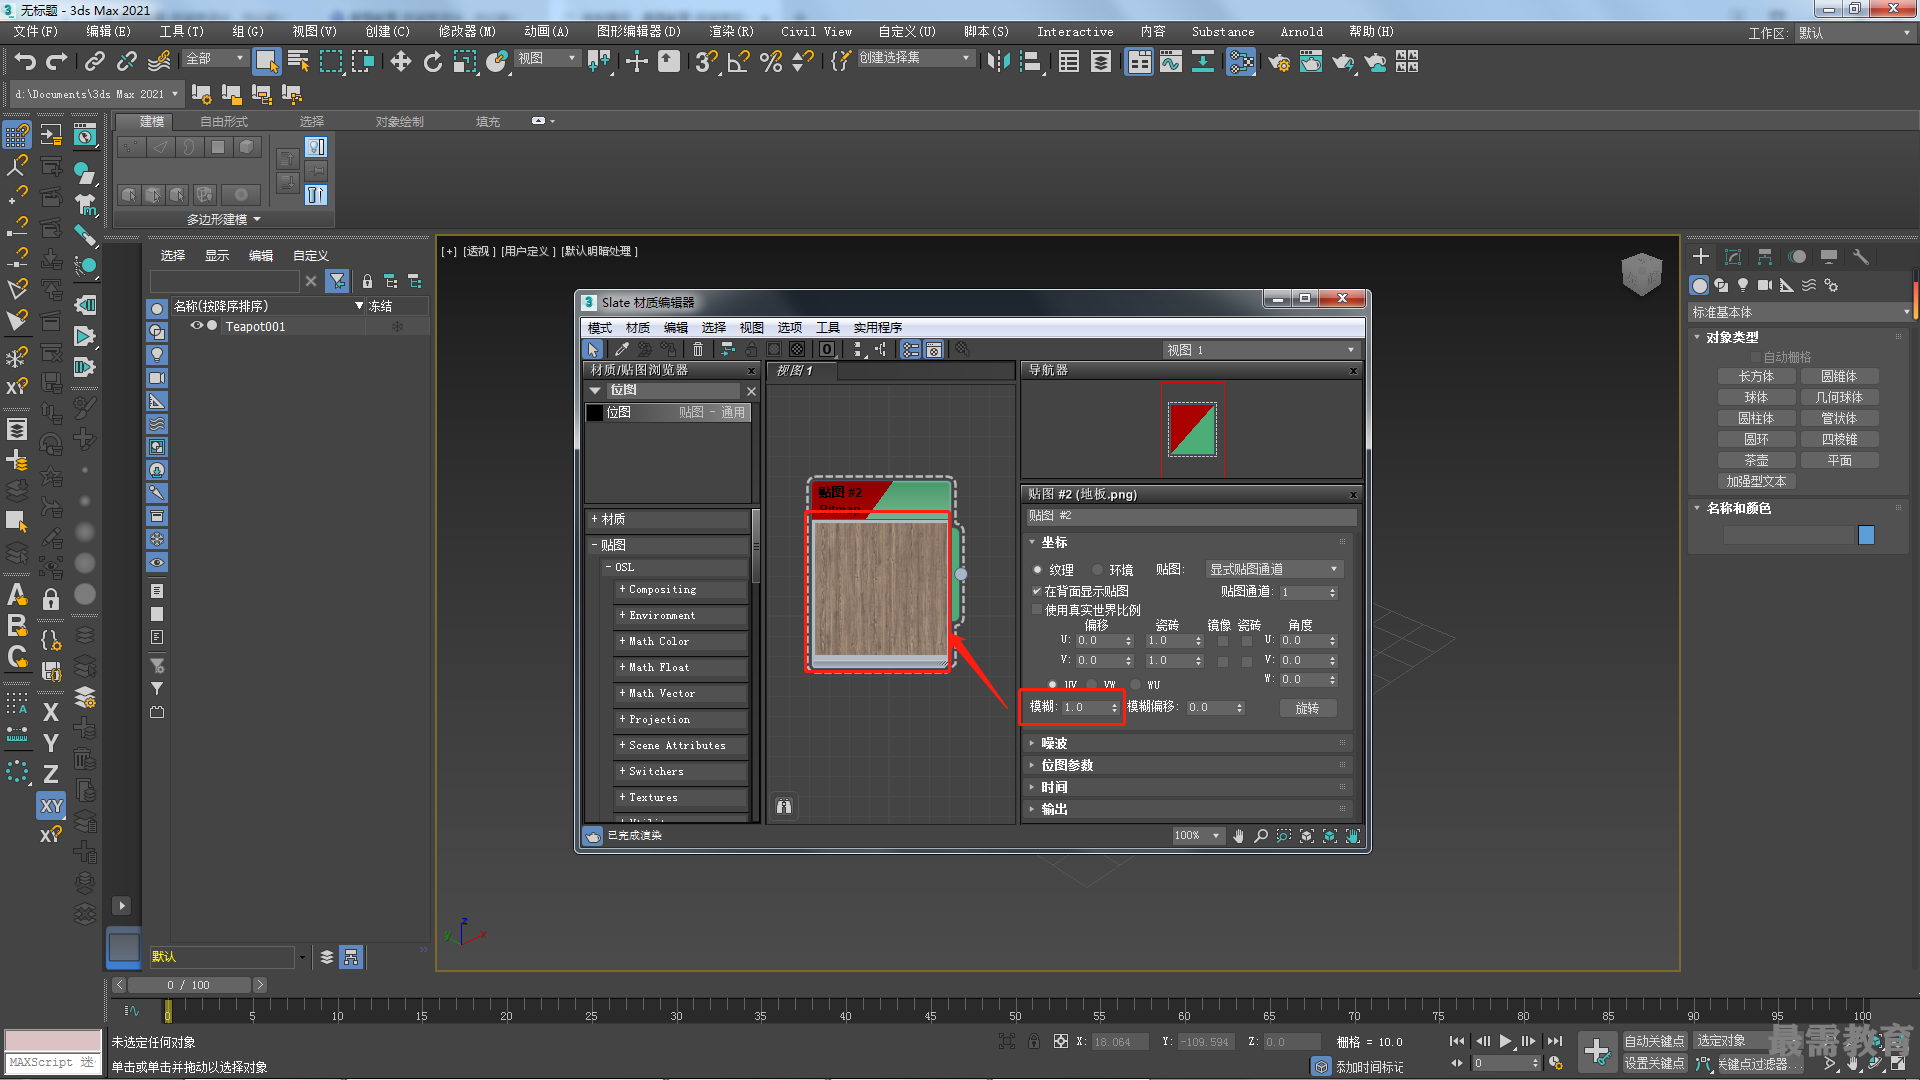Open Render Setup teapot icon

point(1279,62)
